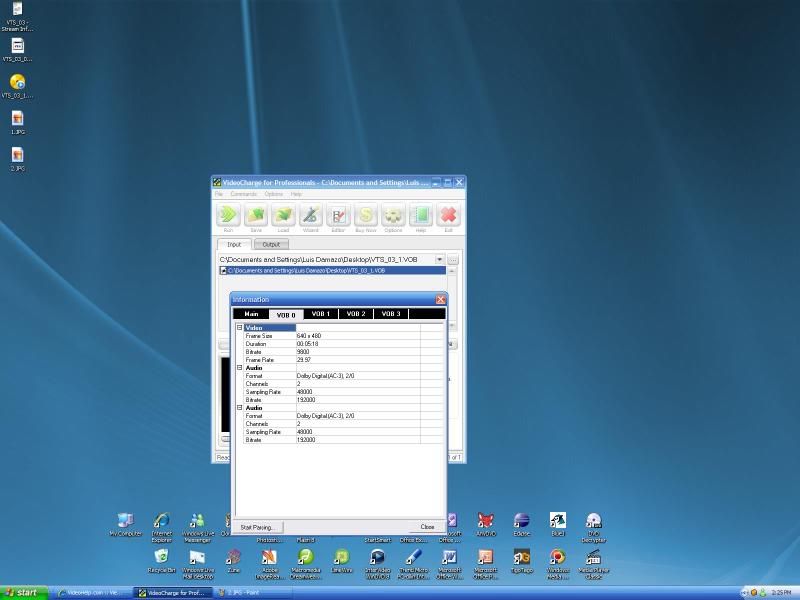Click the Frame Rate value "29.97"

(x=304, y=360)
